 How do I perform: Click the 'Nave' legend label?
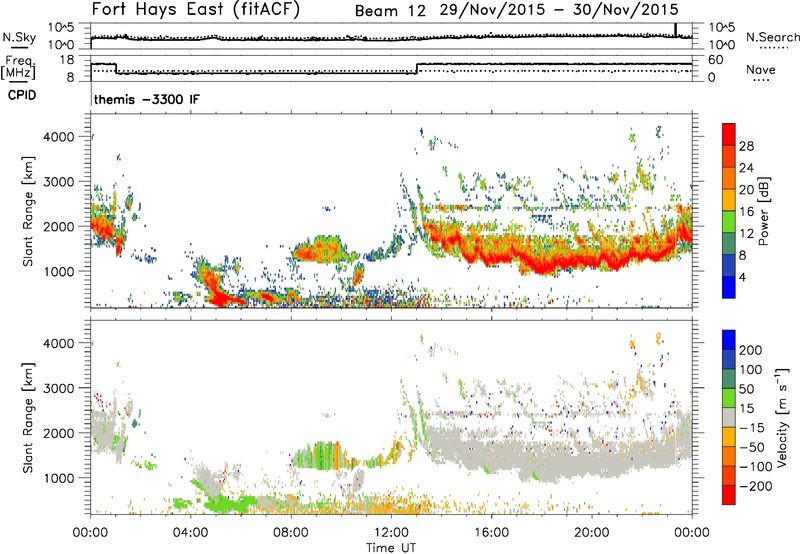point(761,69)
